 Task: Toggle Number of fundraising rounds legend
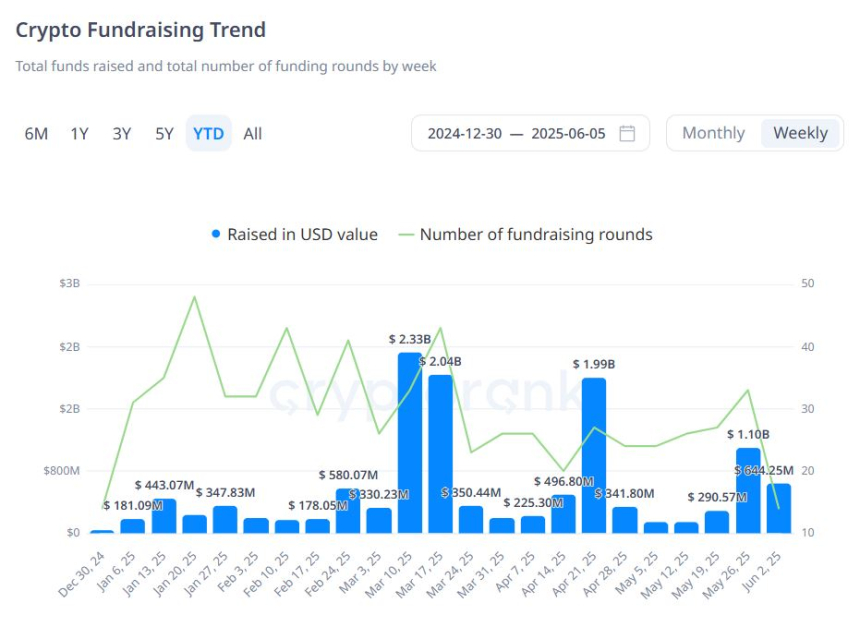[x=535, y=235]
